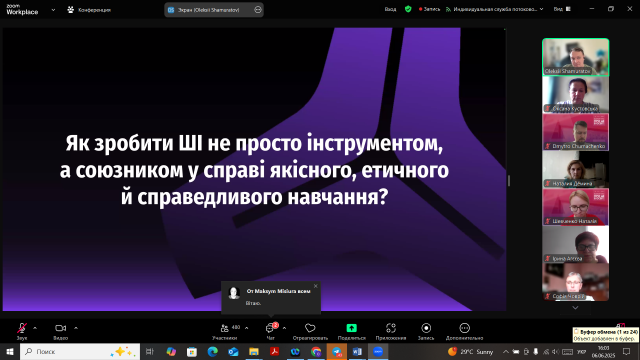Expand audio options arrow next to microphone
The height and width of the screenshot is (360, 640).
pyautogui.click(x=35, y=328)
